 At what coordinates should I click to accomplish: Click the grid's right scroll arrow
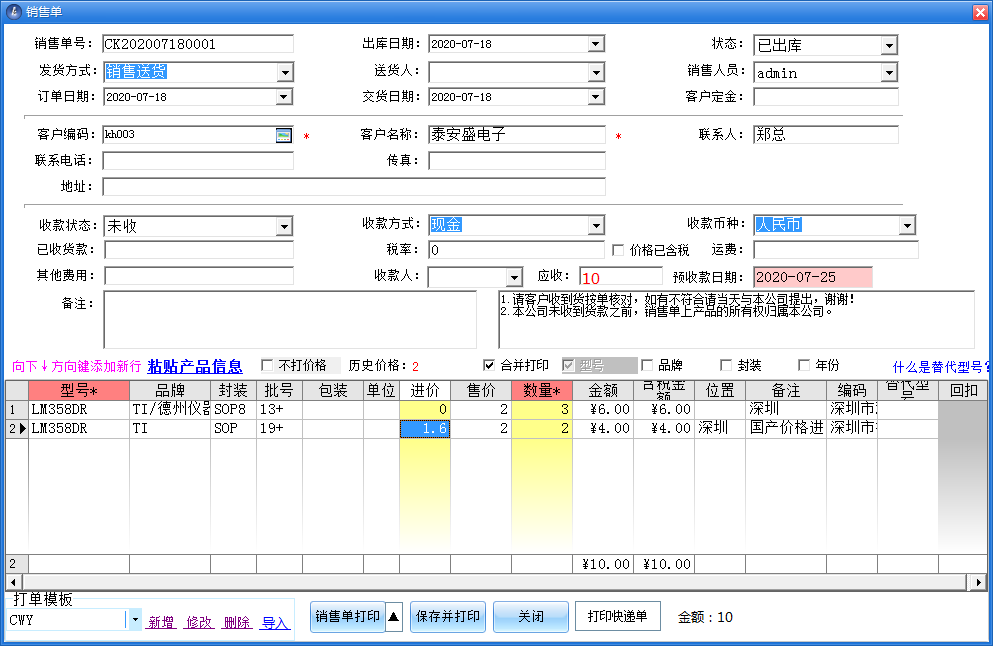pos(978,582)
